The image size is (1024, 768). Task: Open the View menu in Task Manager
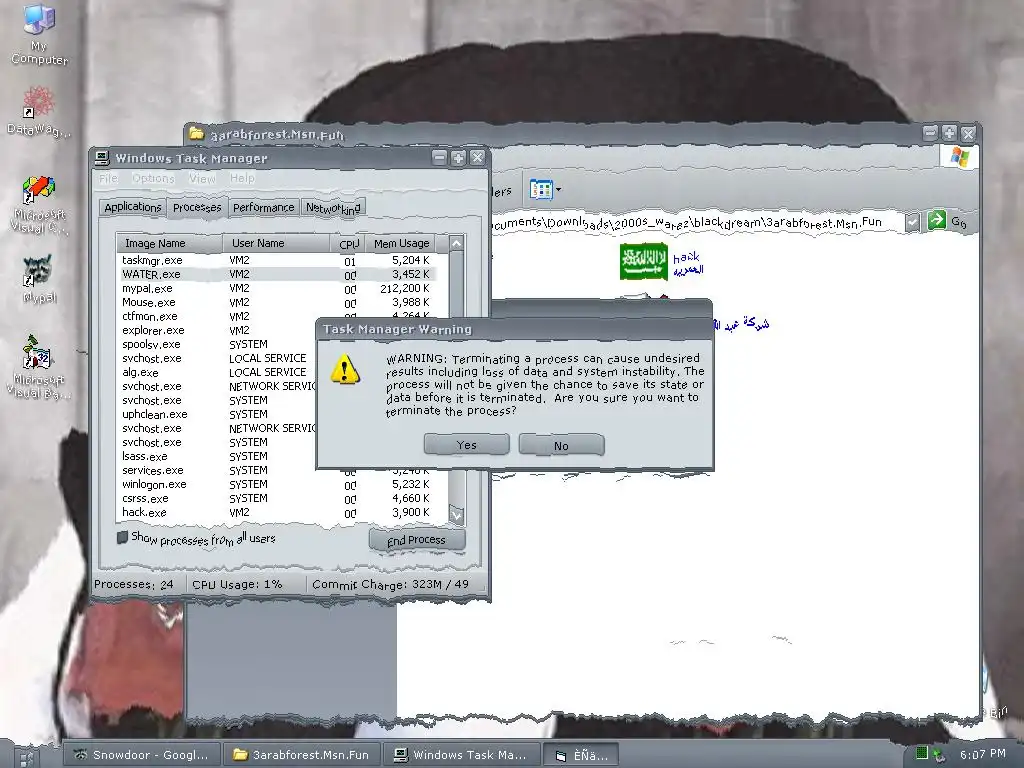[202, 178]
